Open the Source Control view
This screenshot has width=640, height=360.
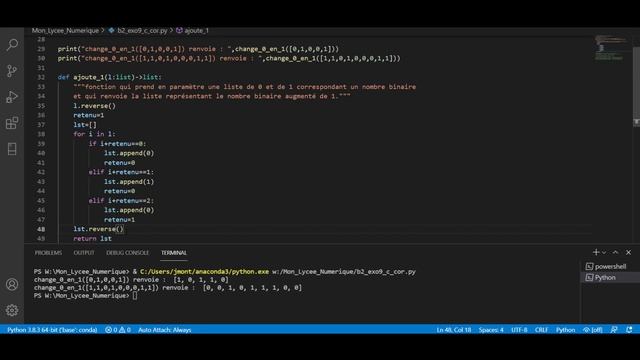coord(12,71)
